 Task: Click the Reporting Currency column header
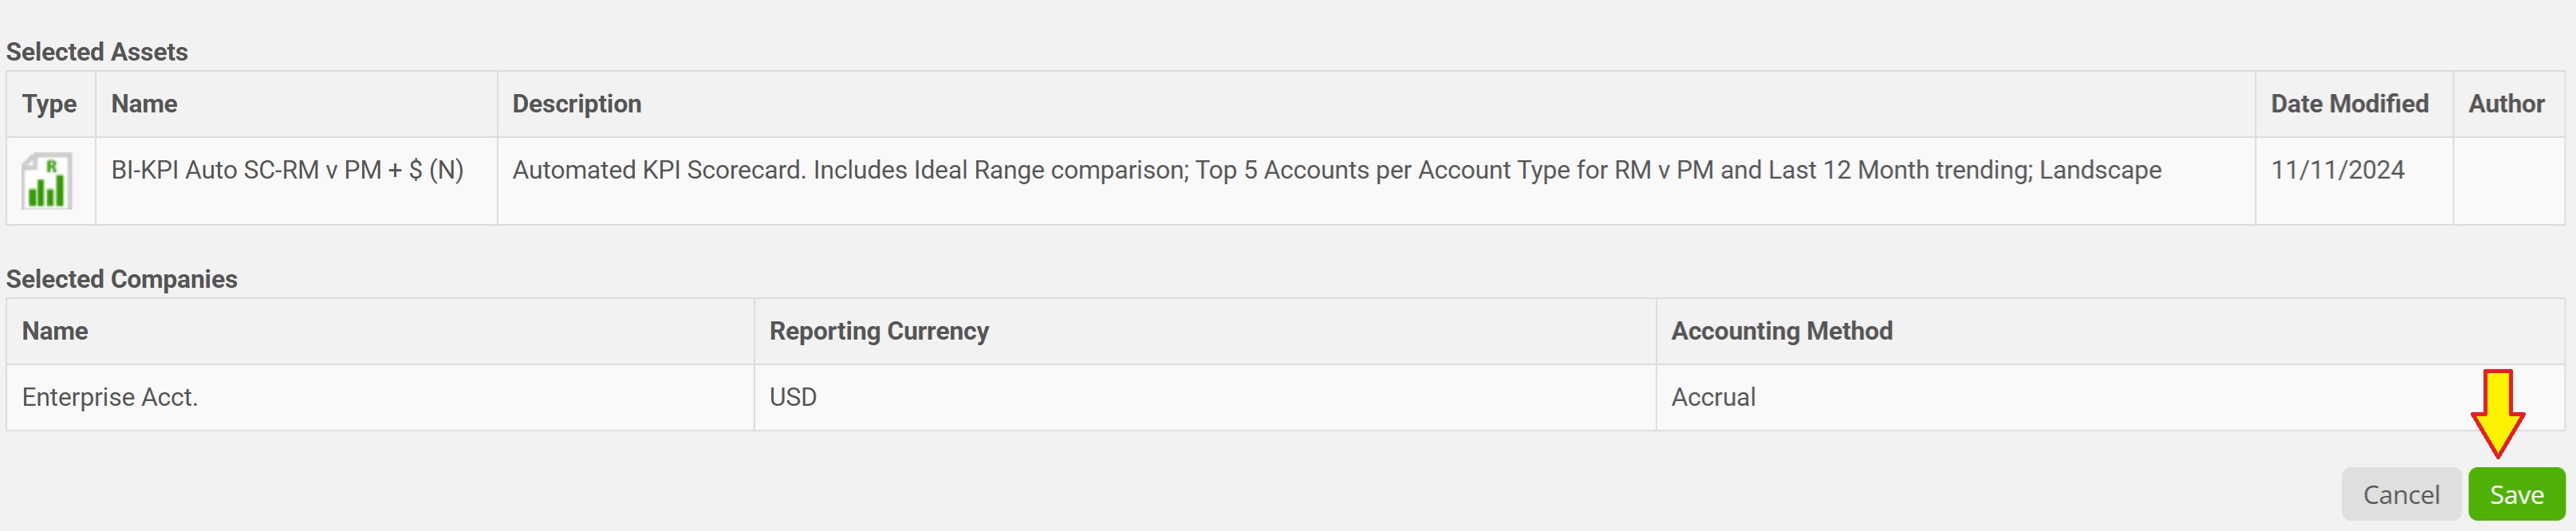click(x=879, y=331)
